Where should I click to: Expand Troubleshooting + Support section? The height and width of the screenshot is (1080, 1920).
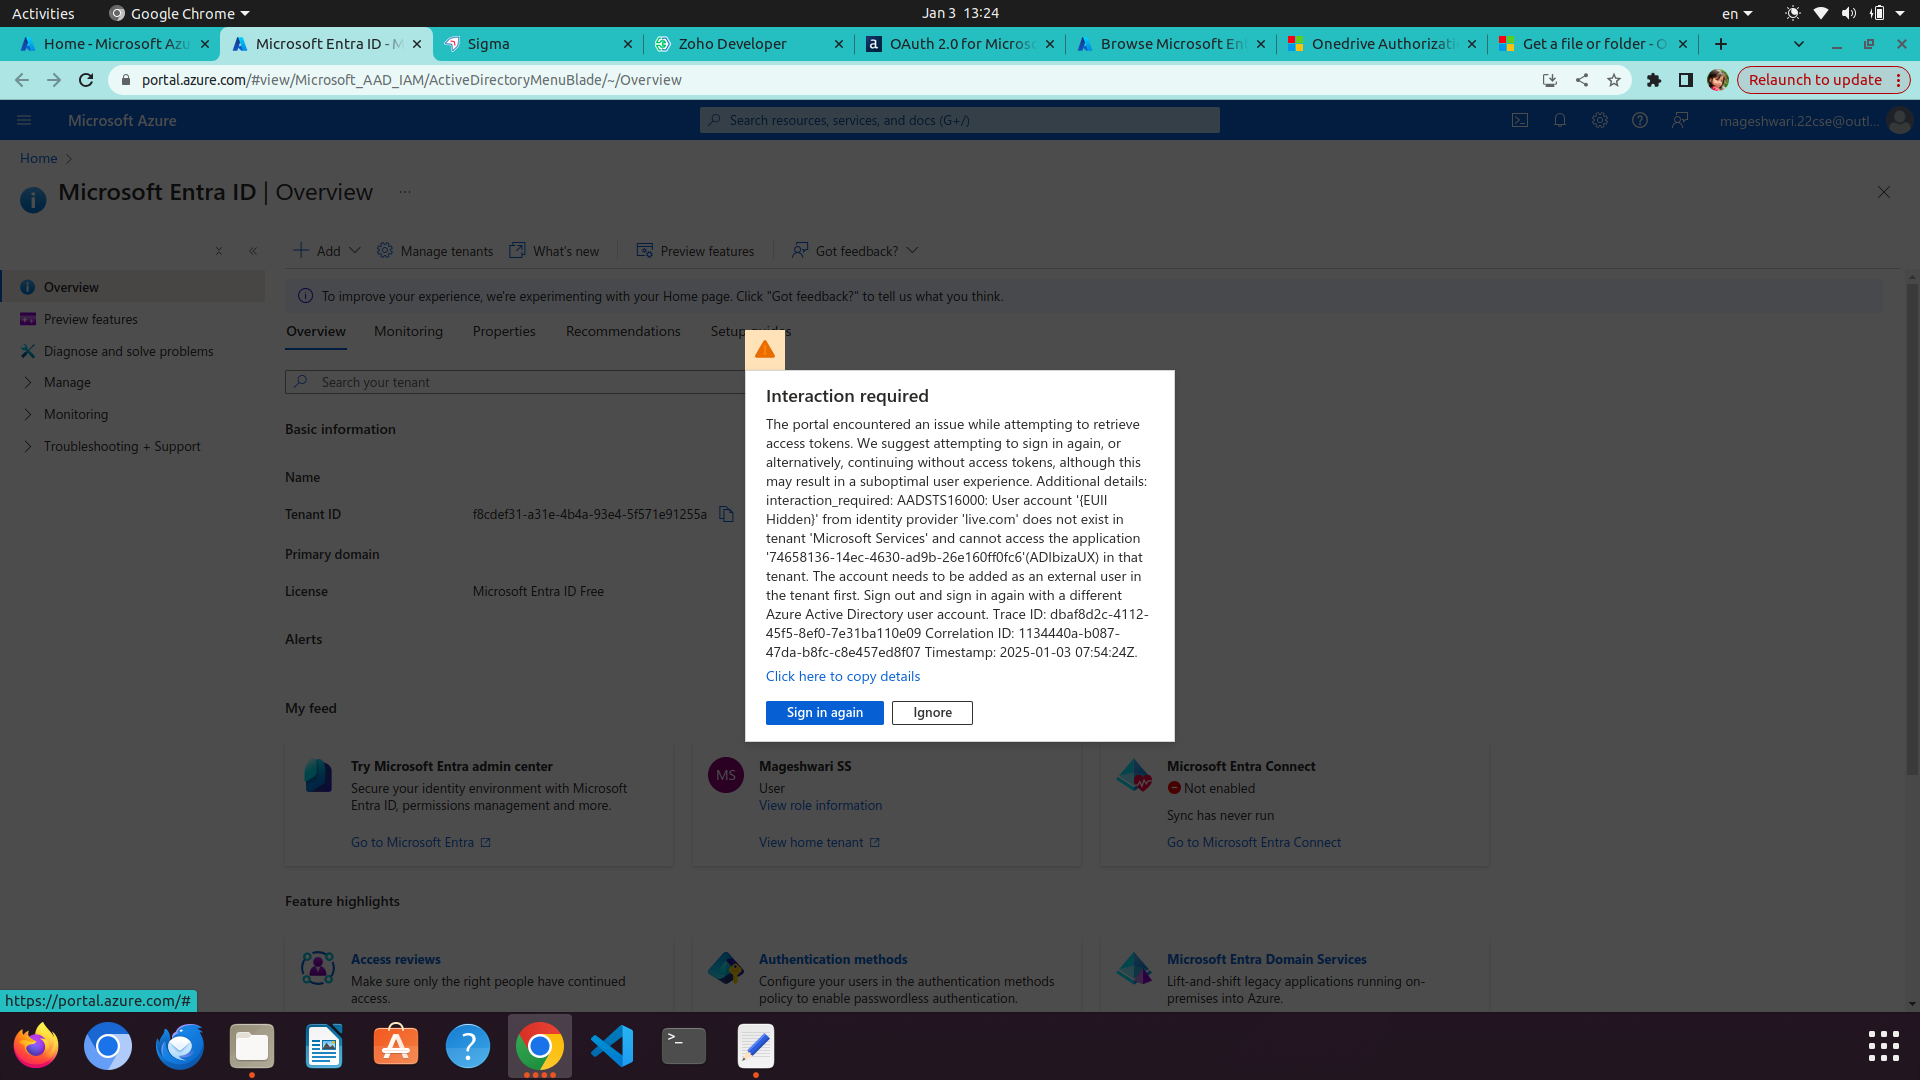(132, 446)
